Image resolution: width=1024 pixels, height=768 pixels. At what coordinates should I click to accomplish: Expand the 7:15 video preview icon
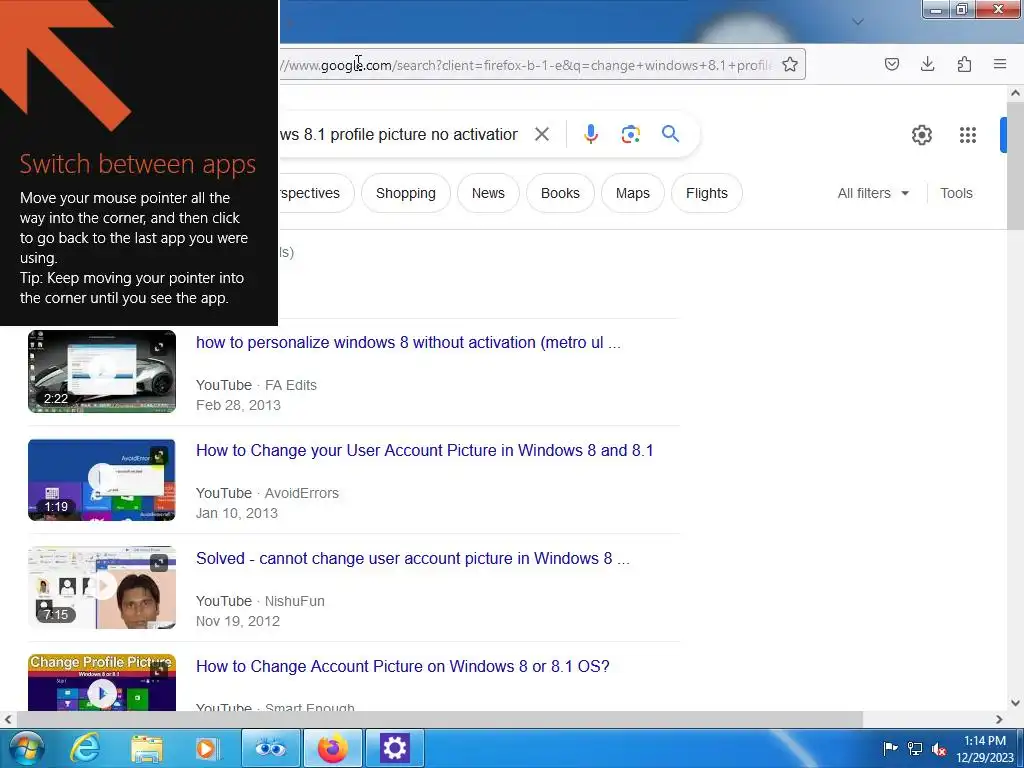click(159, 563)
